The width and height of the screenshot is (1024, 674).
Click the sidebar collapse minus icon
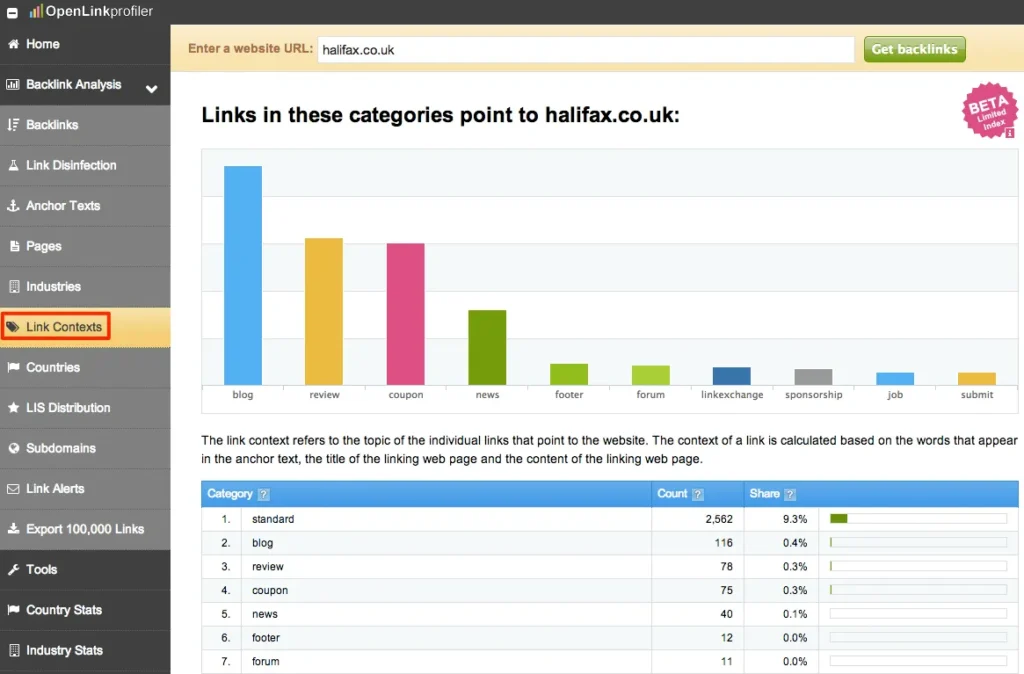coord(12,12)
